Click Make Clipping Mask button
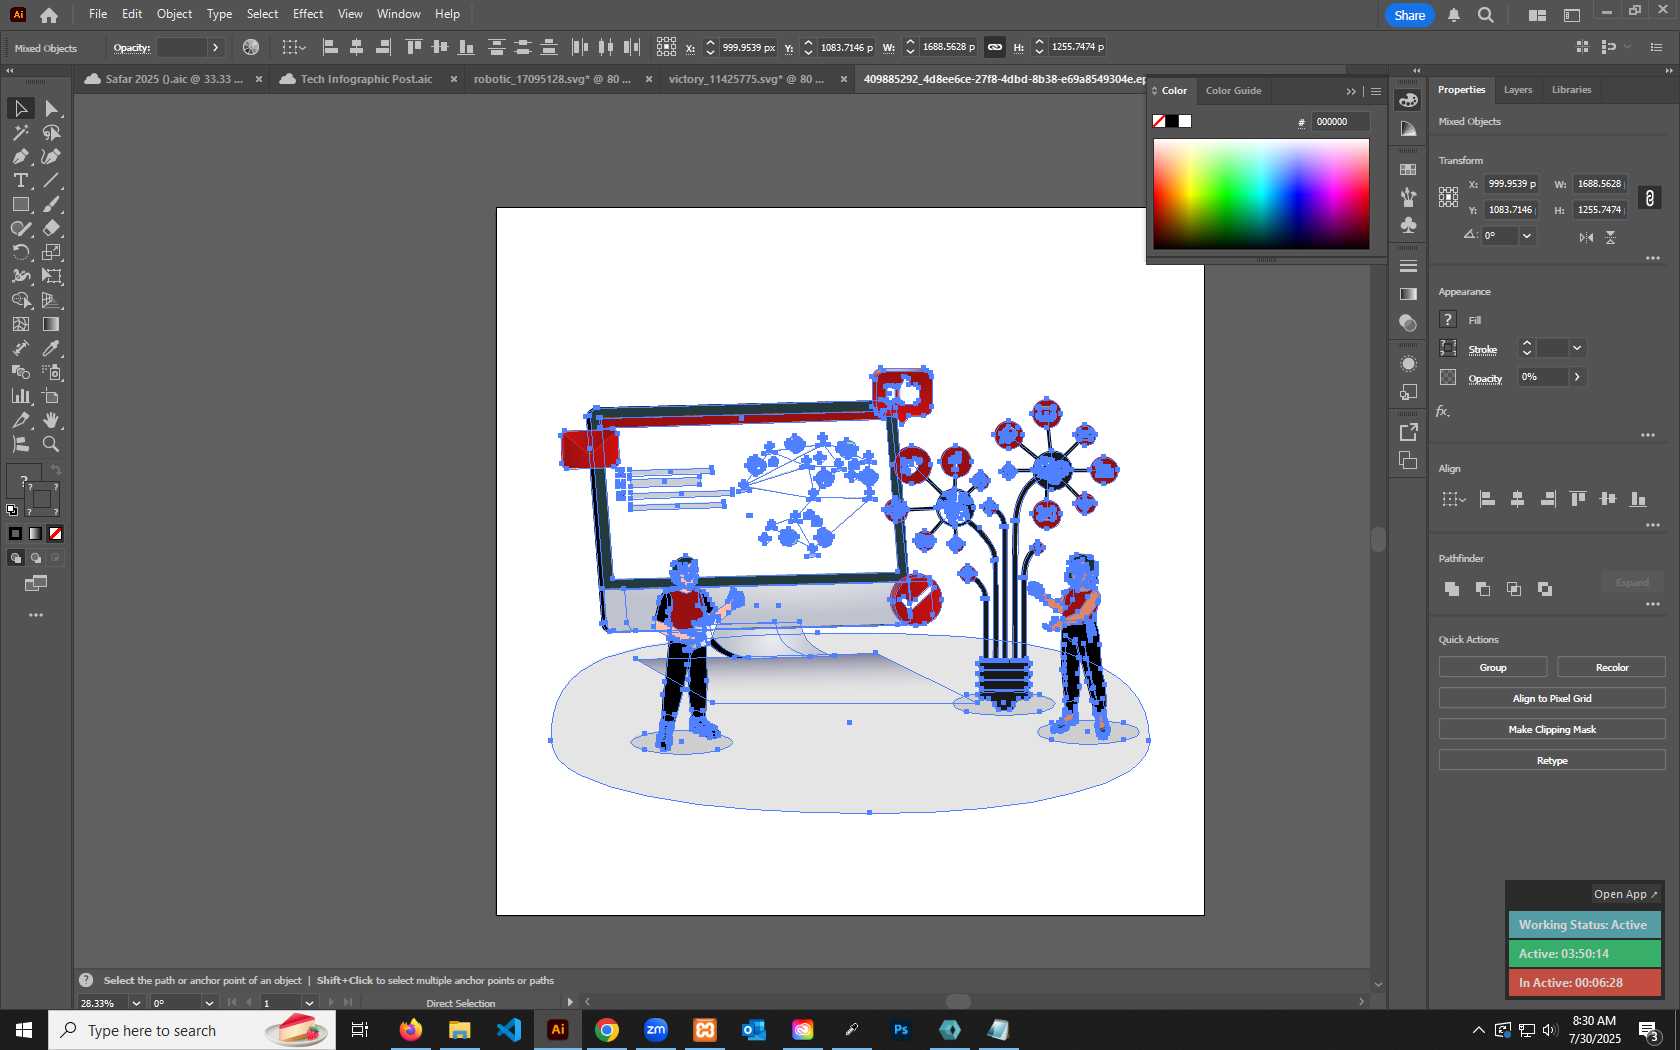Screen dimensions: 1680x1050 [x=1552, y=729]
